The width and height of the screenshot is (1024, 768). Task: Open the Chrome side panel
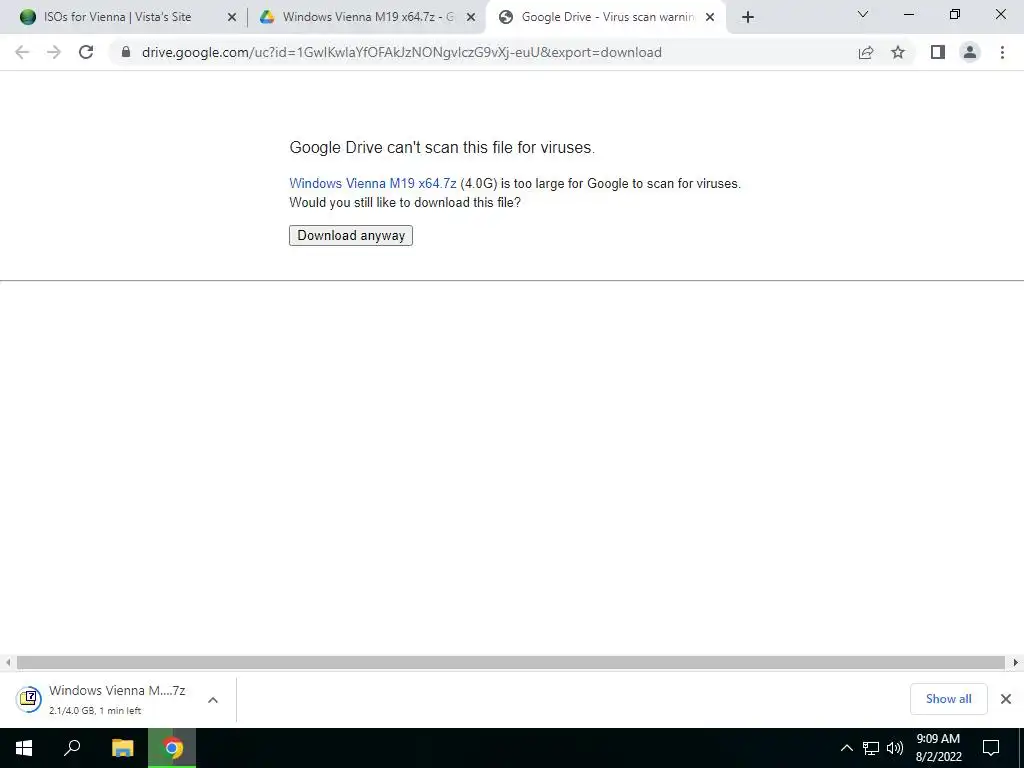click(938, 52)
